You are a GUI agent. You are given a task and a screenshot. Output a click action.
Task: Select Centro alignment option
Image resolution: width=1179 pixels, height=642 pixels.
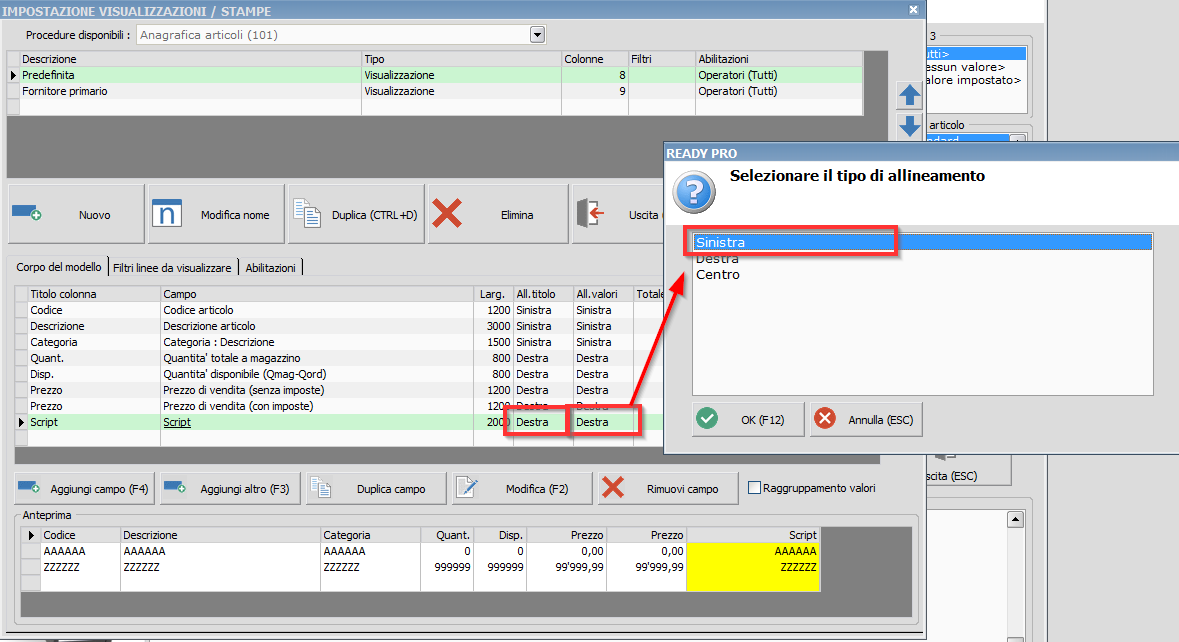(923, 274)
